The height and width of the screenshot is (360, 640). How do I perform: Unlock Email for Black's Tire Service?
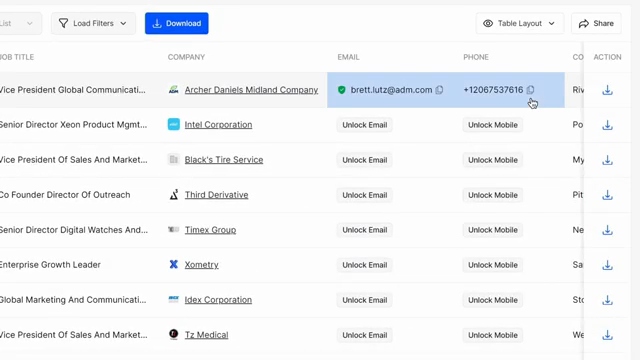(x=364, y=160)
